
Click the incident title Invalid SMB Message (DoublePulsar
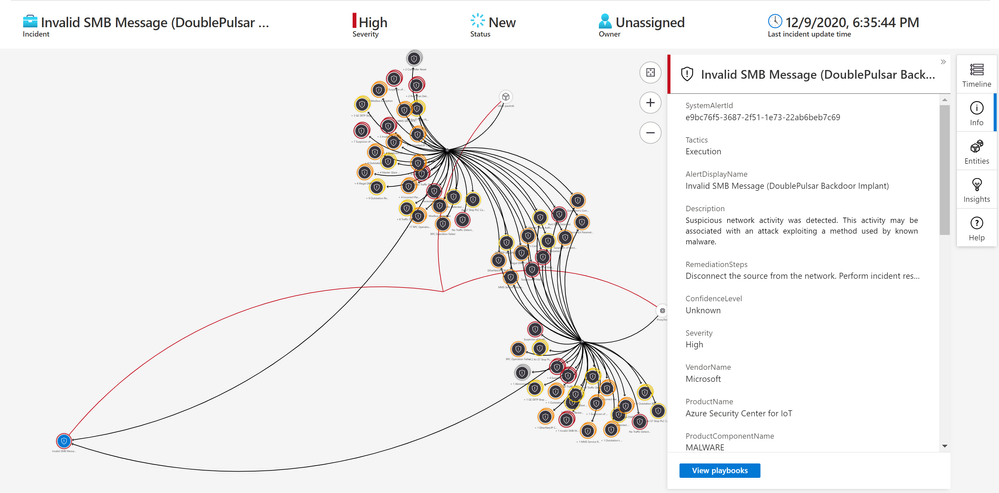point(155,22)
